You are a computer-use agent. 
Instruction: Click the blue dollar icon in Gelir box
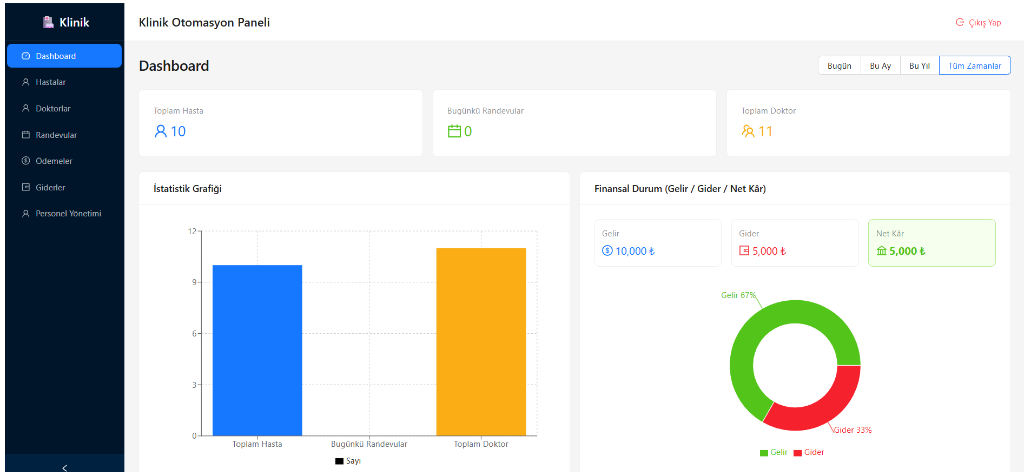(607, 251)
